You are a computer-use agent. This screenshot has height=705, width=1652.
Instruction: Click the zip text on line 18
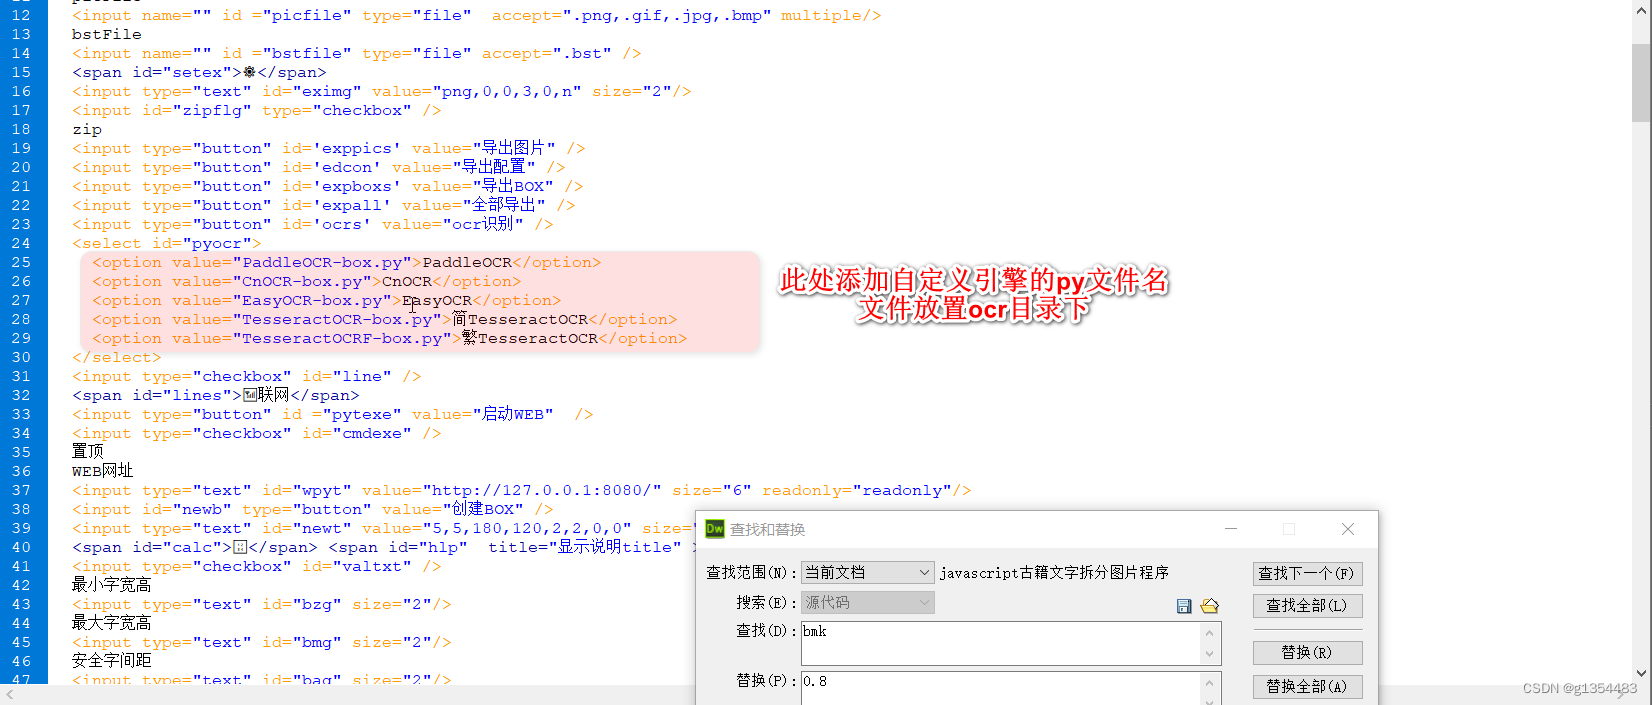coord(87,129)
